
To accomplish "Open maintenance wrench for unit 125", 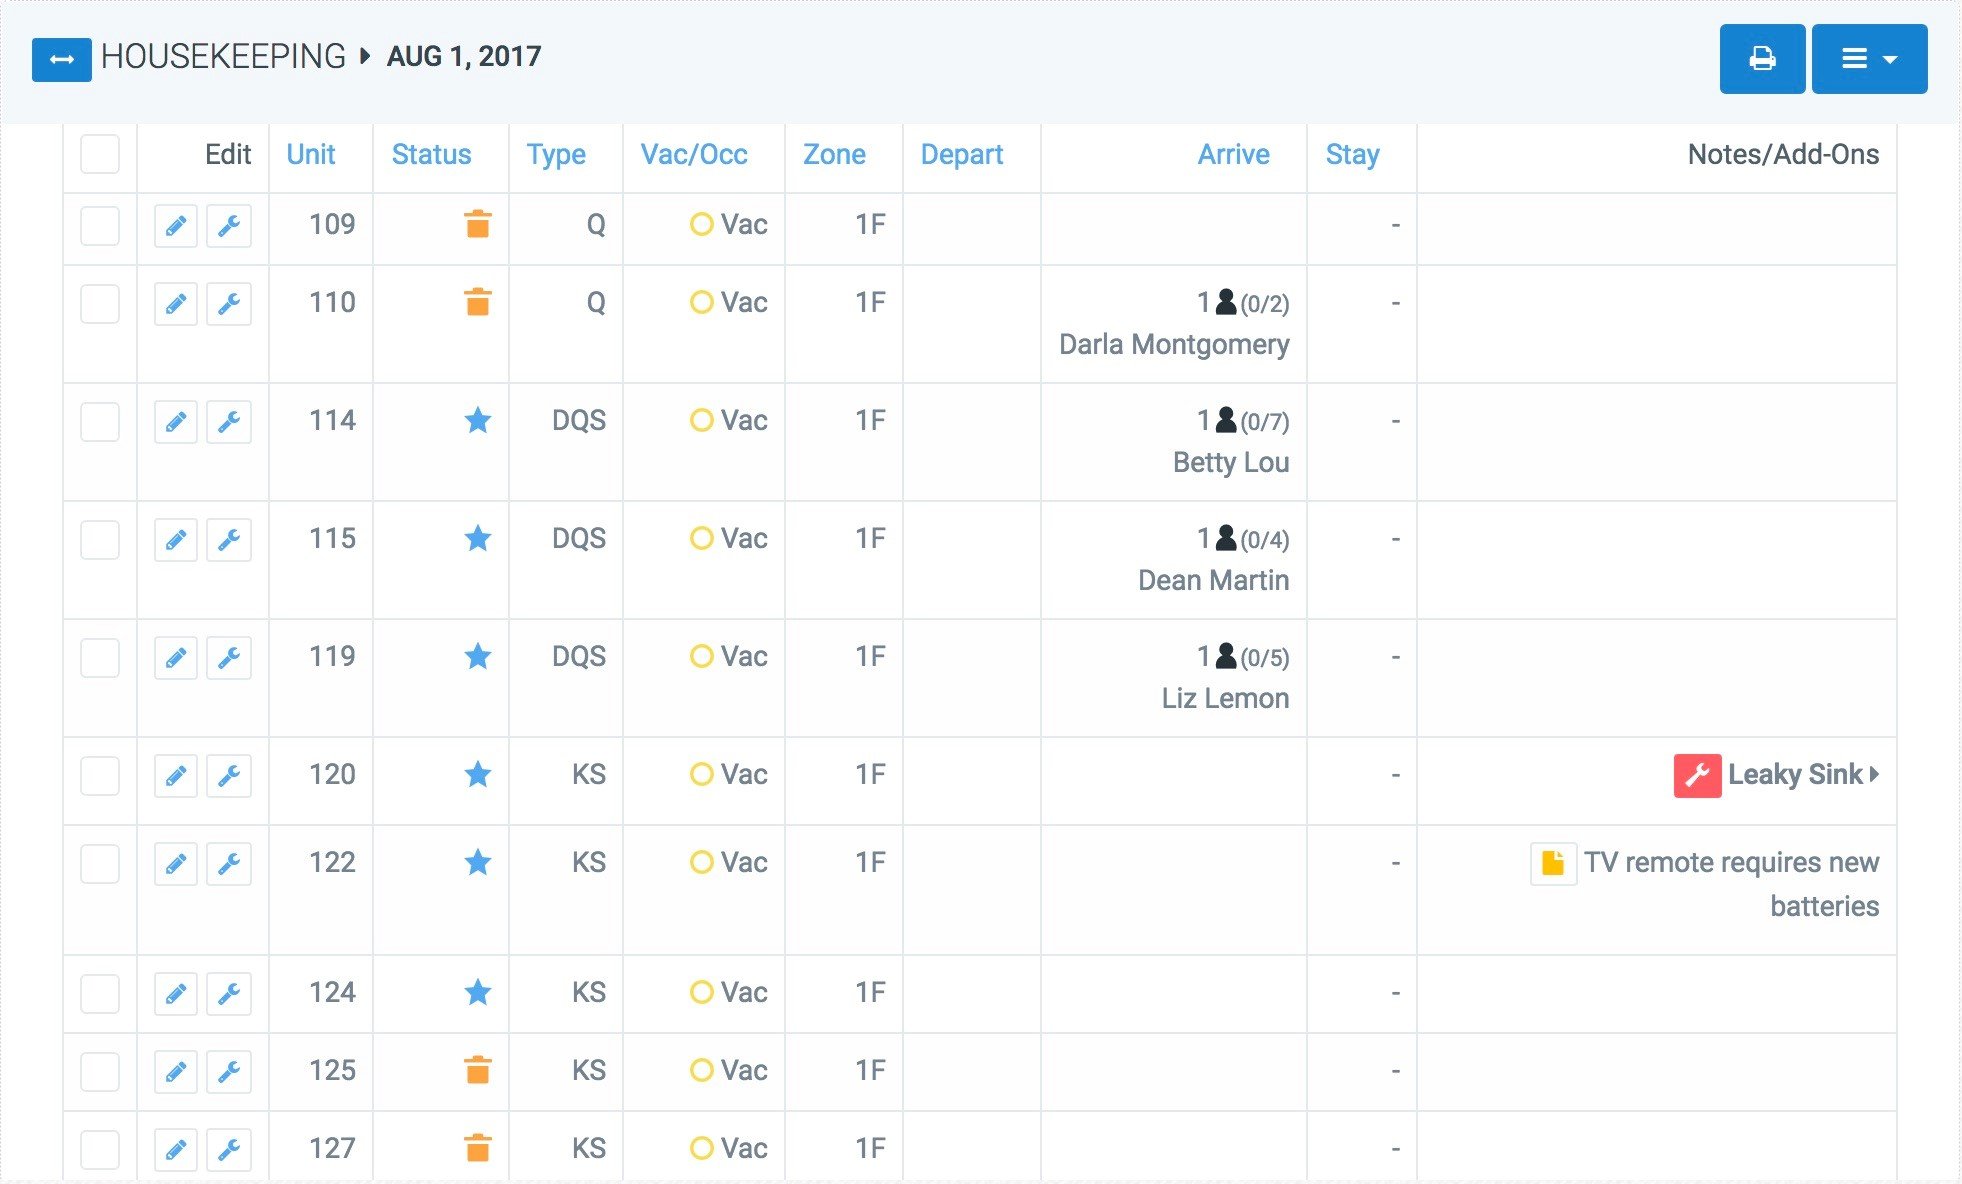I will [229, 1071].
